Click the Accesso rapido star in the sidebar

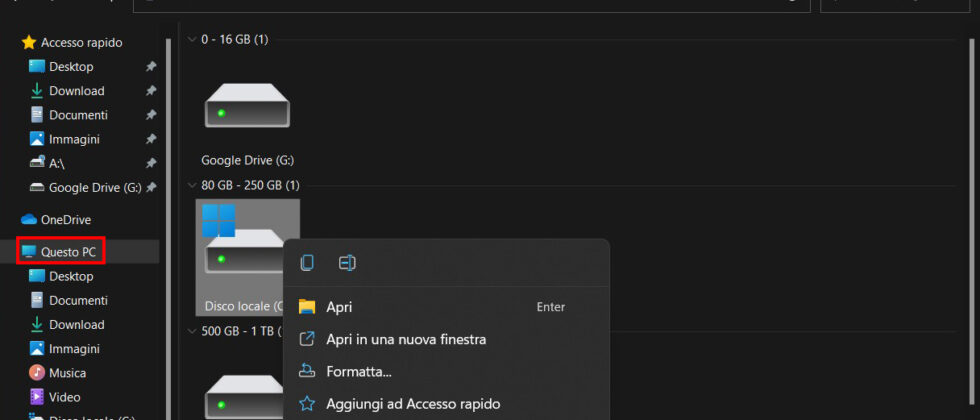click(x=29, y=43)
